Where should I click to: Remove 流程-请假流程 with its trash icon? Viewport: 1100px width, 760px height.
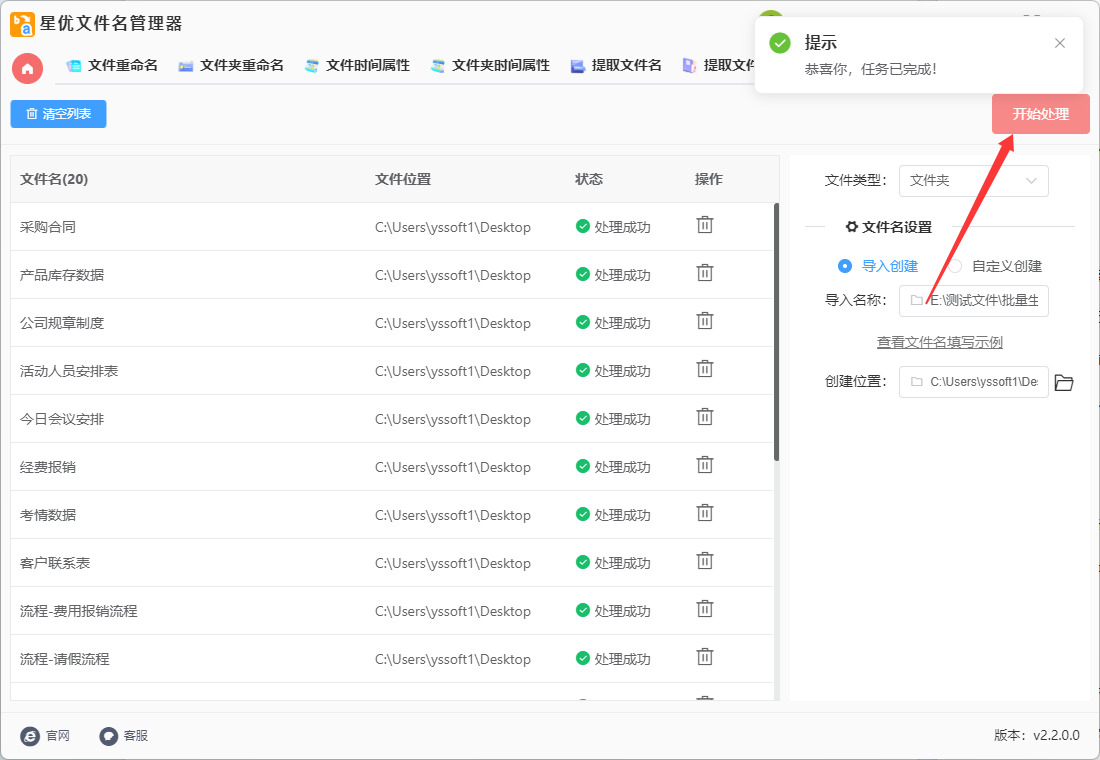[x=704, y=658]
